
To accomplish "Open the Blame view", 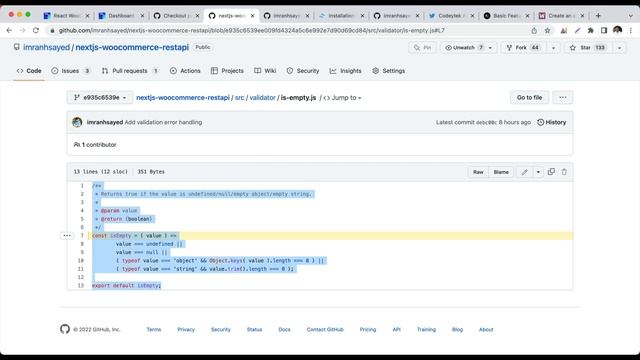I will (501, 172).
